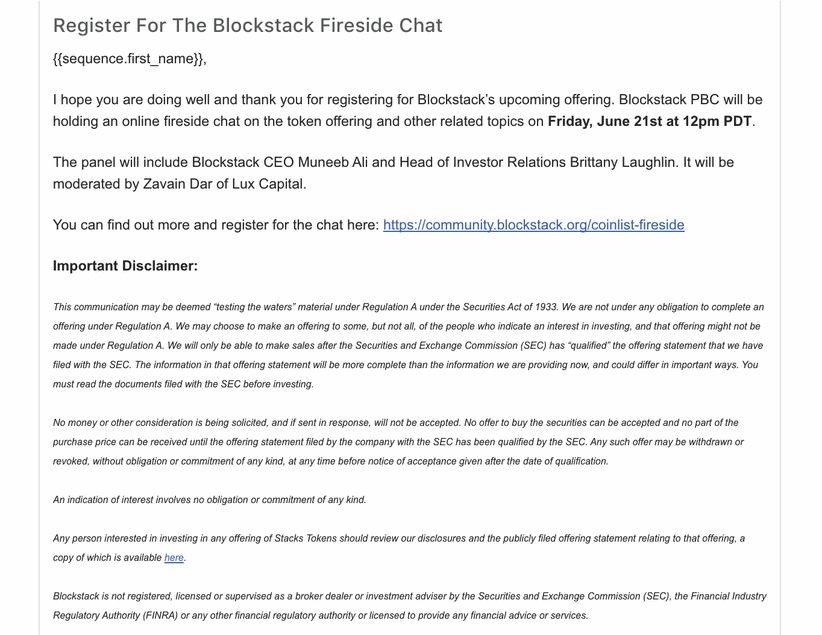Click the line "An indication of interest involves"
Viewport: 822px width, 635px height.
[x=209, y=500]
